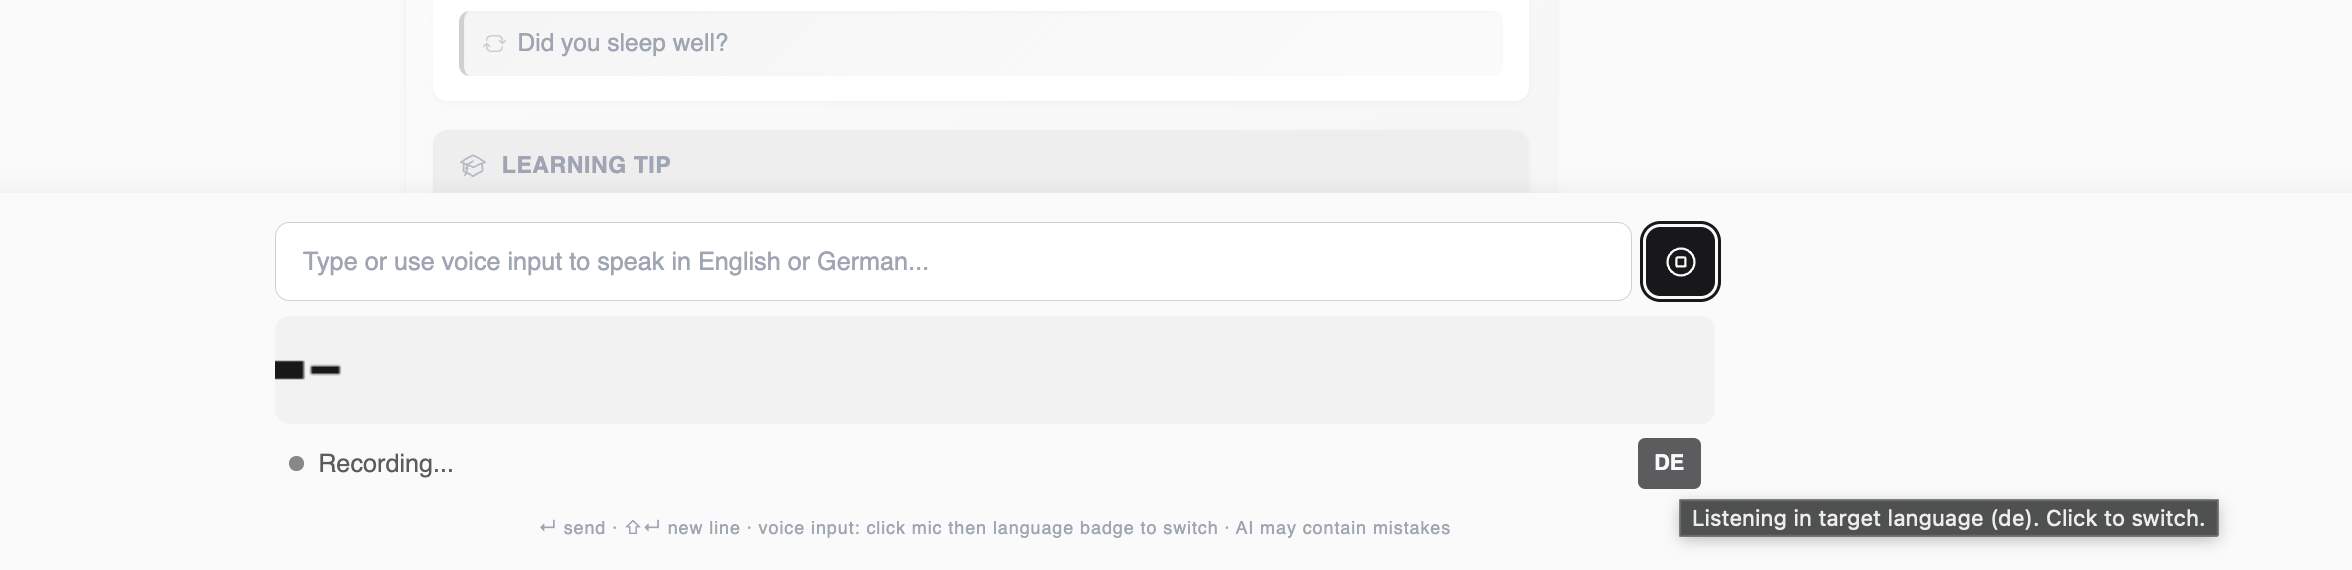
Task: Focus the English or German message field
Action: pos(952,262)
